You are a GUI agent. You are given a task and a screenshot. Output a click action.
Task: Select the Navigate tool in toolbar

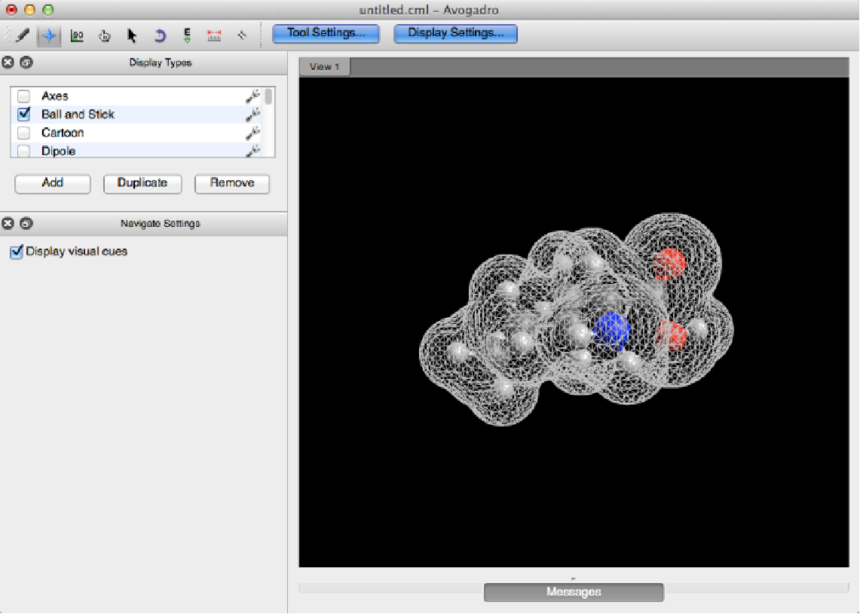[x=49, y=35]
